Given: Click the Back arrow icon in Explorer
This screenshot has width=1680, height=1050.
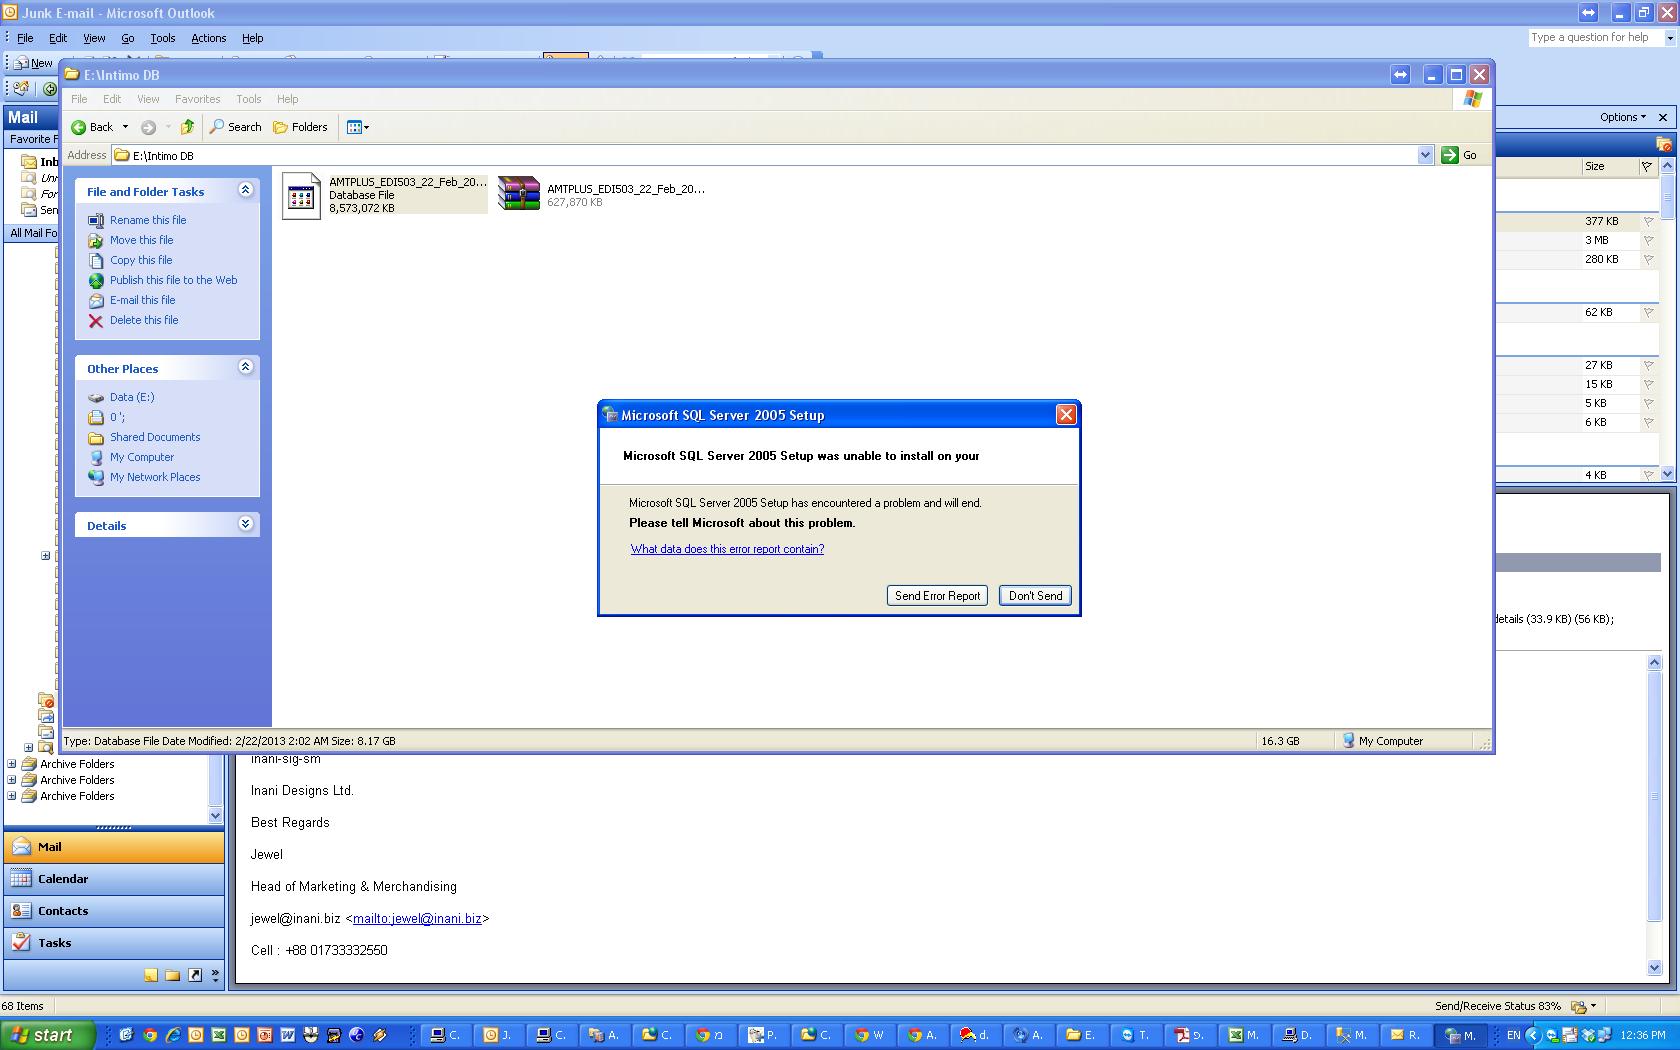Looking at the screenshot, I should click(x=78, y=127).
